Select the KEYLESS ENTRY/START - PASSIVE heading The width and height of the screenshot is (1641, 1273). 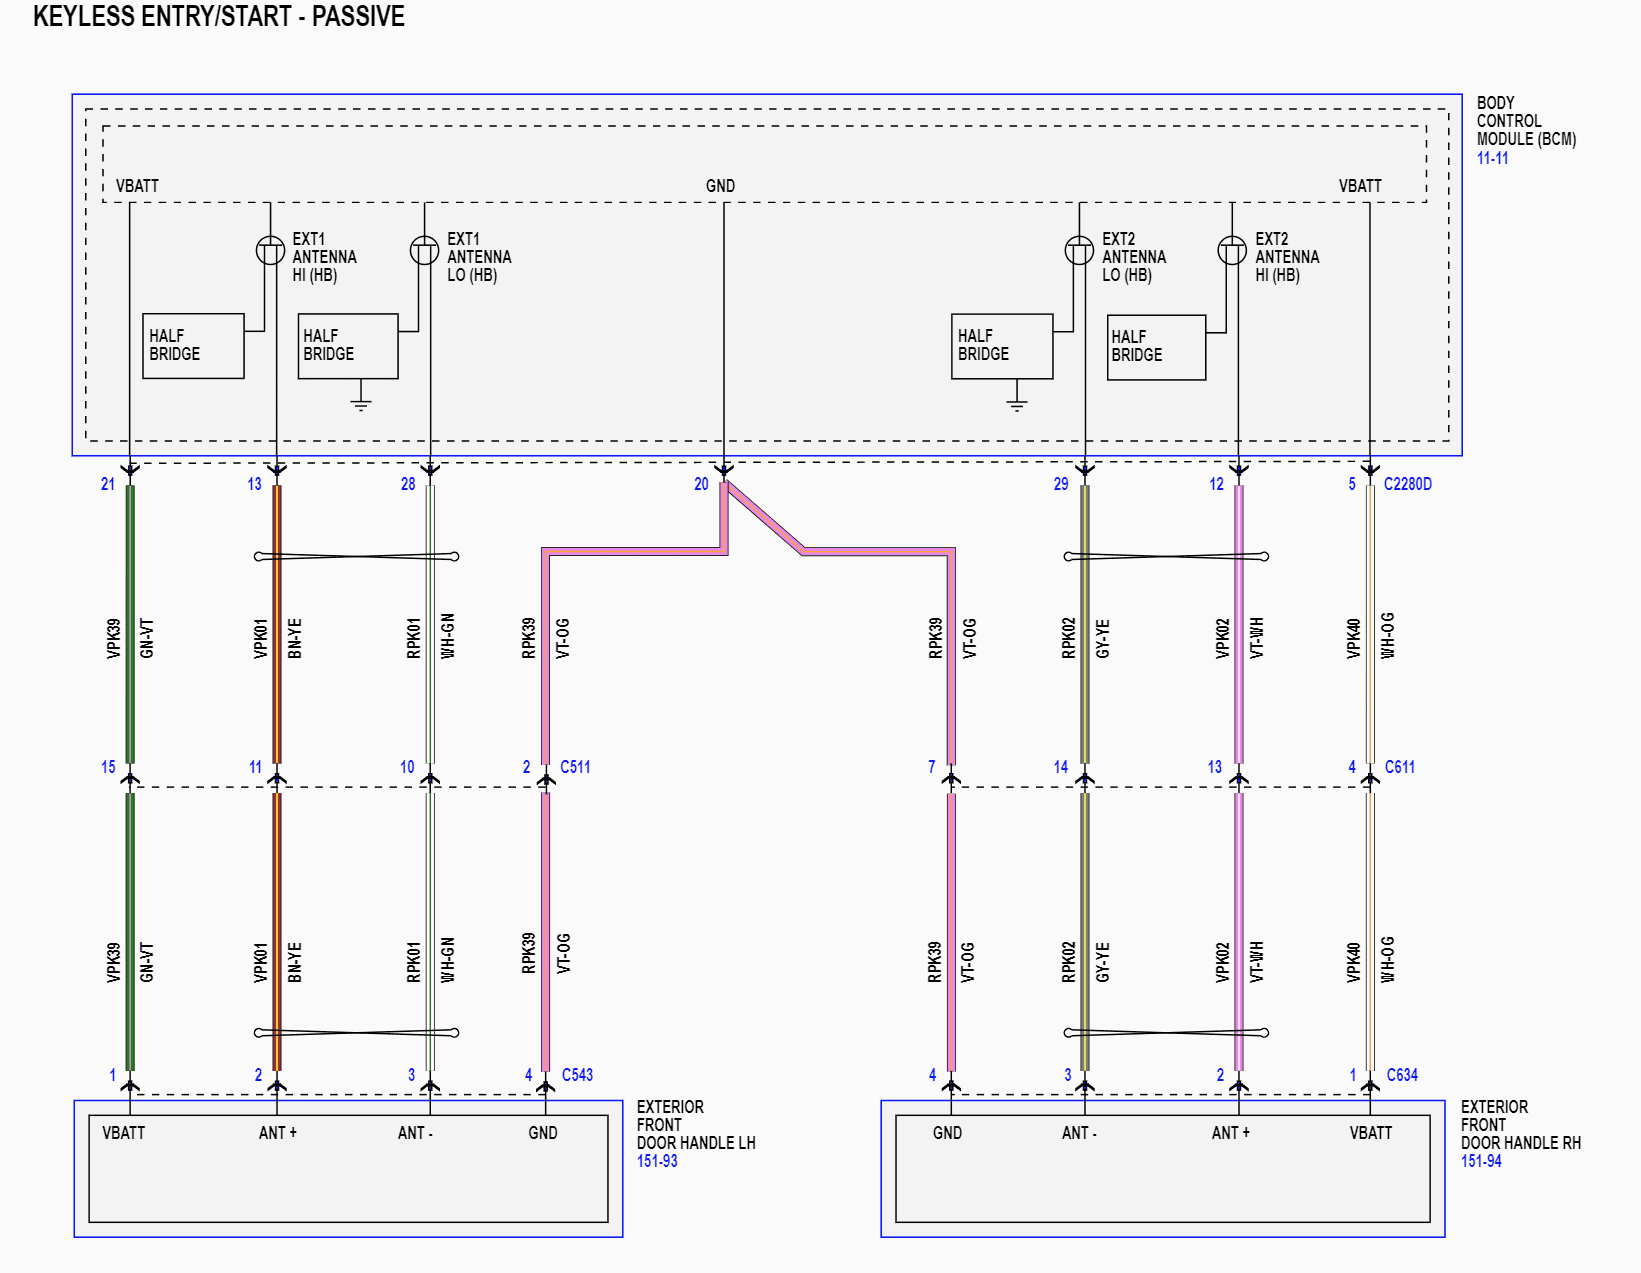coord(219,17)
